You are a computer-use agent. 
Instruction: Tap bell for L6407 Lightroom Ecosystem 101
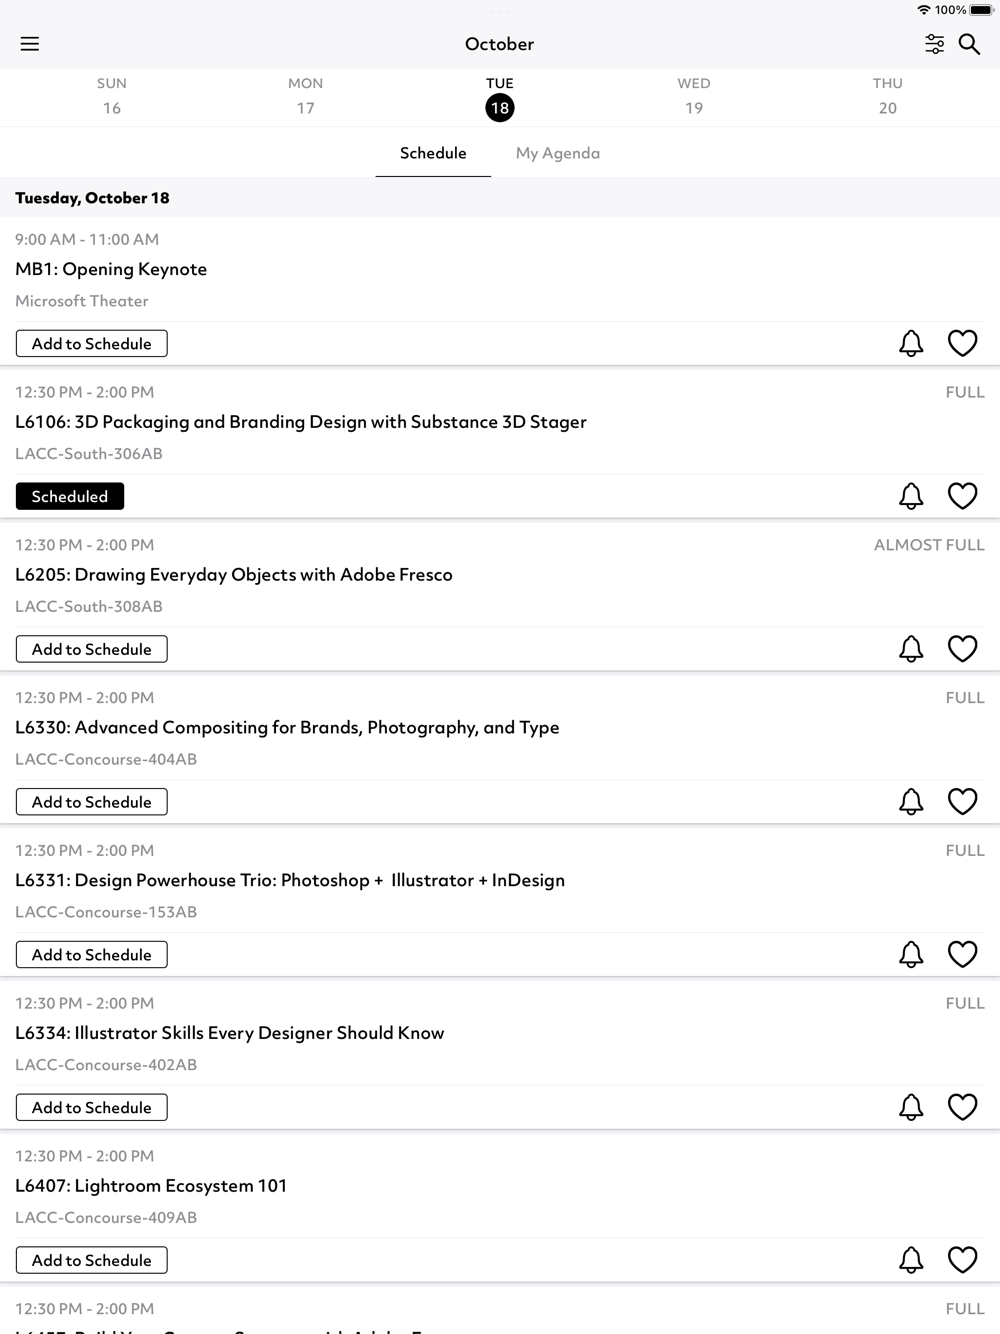(x=911, y=1260)
